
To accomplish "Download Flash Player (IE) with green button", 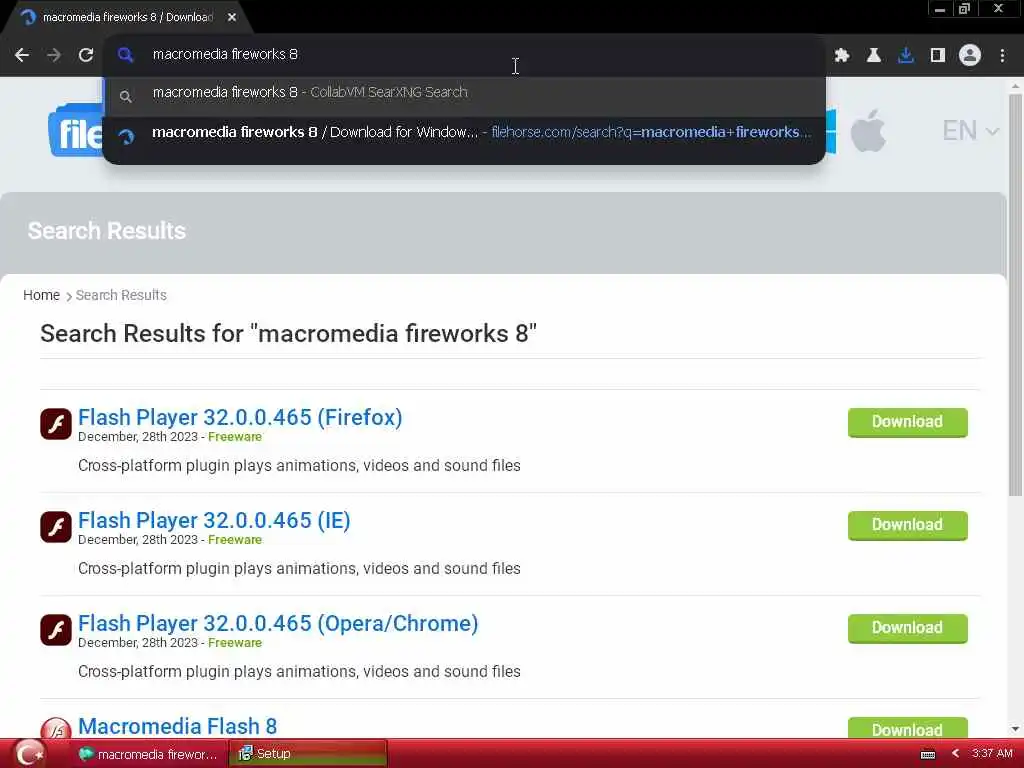I will coord(908,526).
